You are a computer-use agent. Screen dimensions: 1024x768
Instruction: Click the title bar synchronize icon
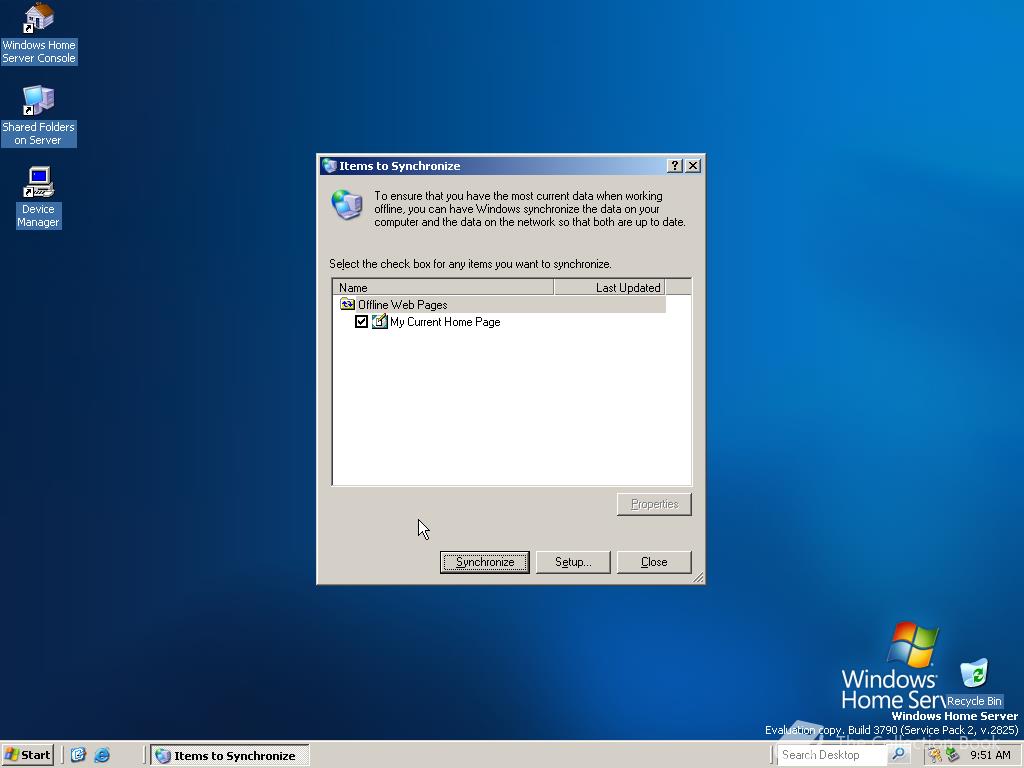tap(329, 166)
